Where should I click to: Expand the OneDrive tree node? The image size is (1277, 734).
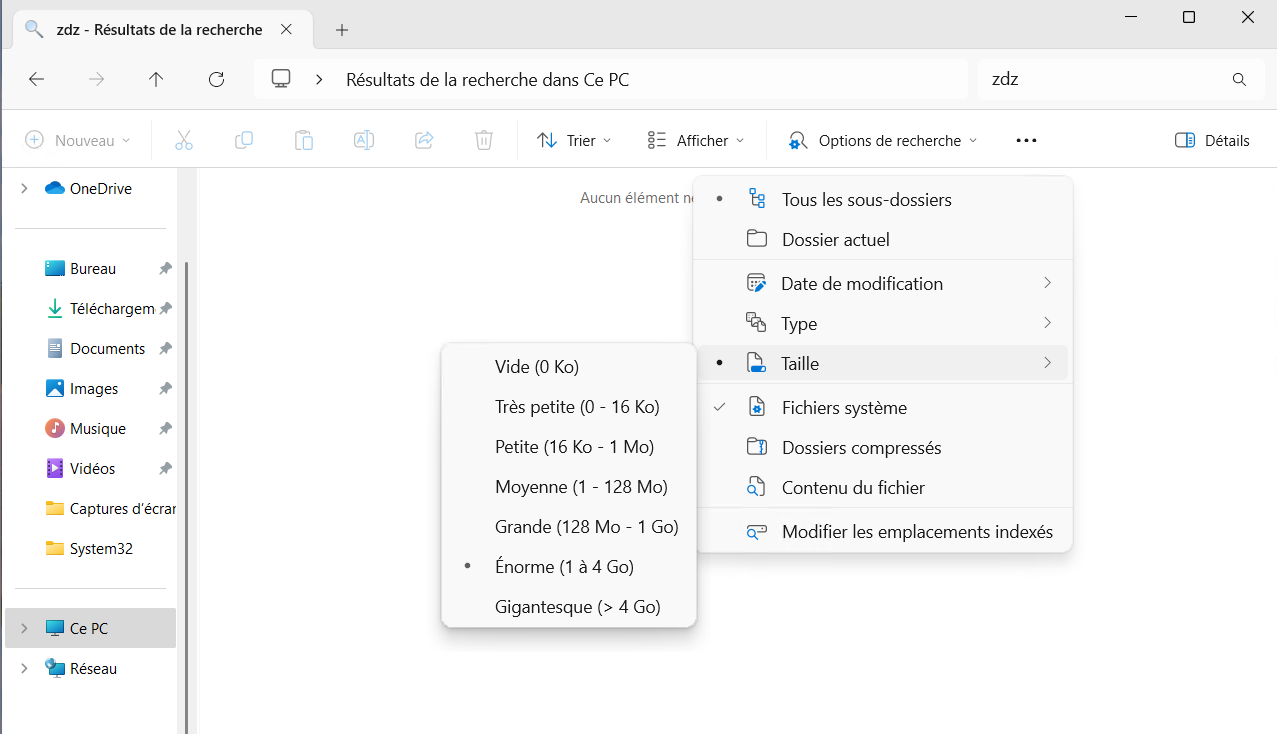[x=24, y=189]
